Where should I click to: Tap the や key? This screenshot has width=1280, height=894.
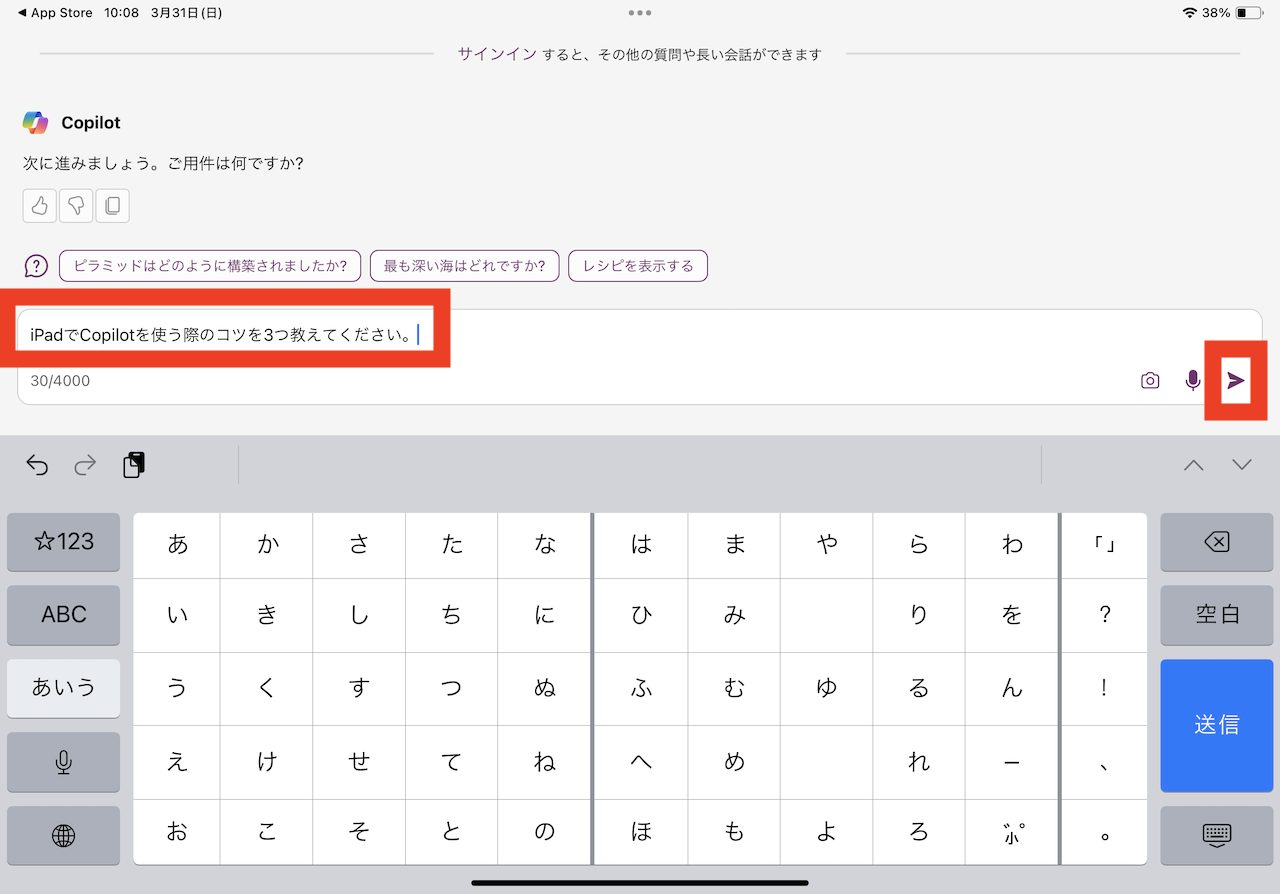tap(827, 545)
